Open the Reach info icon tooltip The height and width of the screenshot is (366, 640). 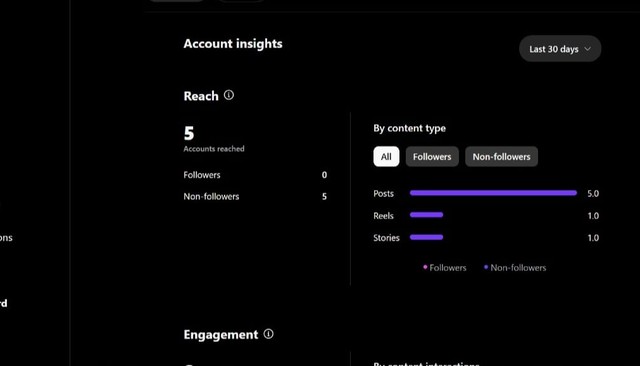coord(229,95)
